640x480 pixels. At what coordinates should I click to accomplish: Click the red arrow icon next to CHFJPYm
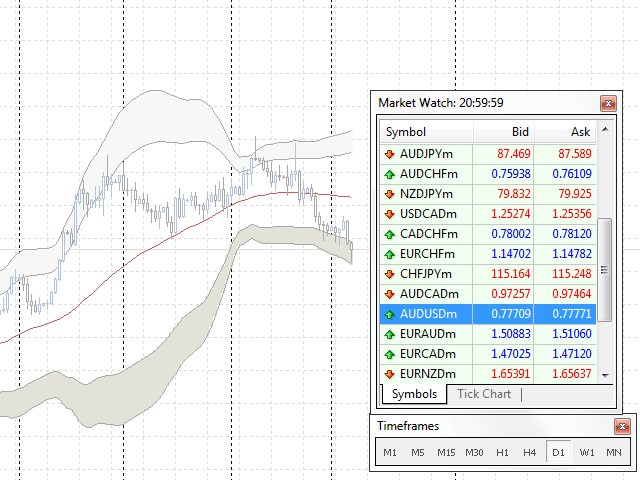[x=390, y=274]
